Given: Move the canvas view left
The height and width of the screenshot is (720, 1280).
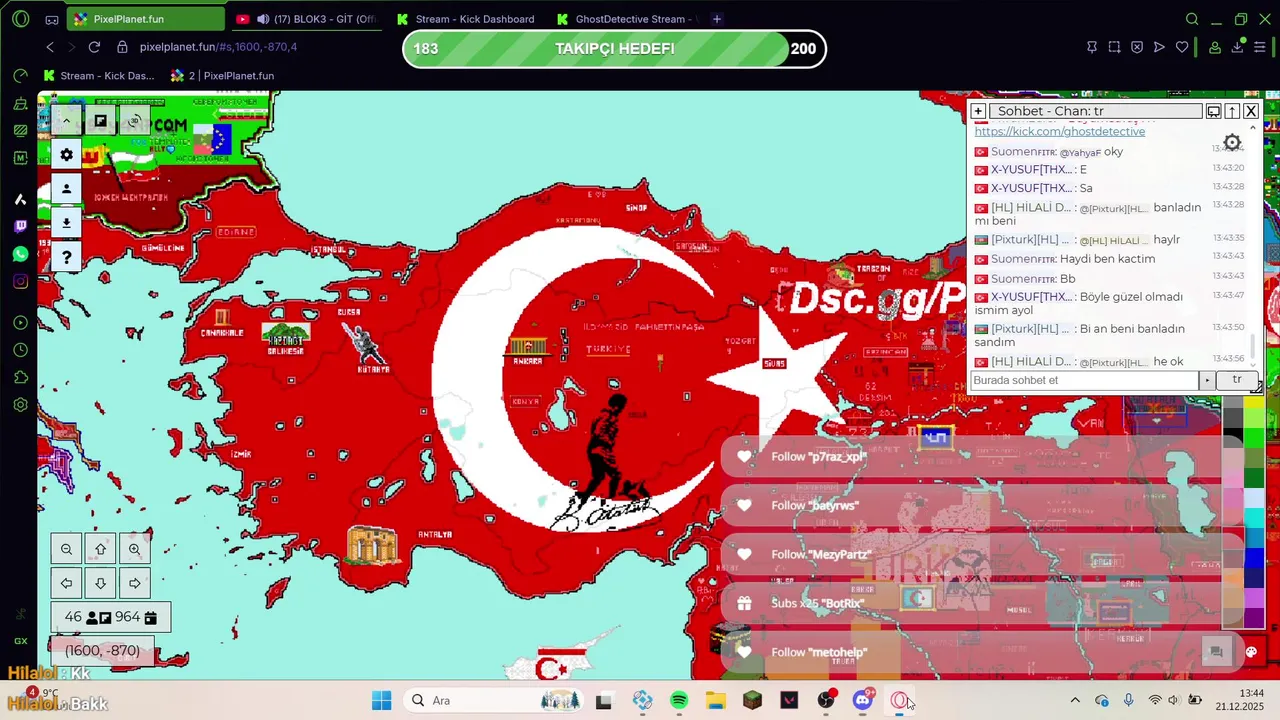Looking at the screenshot, I should click(66, 583).
